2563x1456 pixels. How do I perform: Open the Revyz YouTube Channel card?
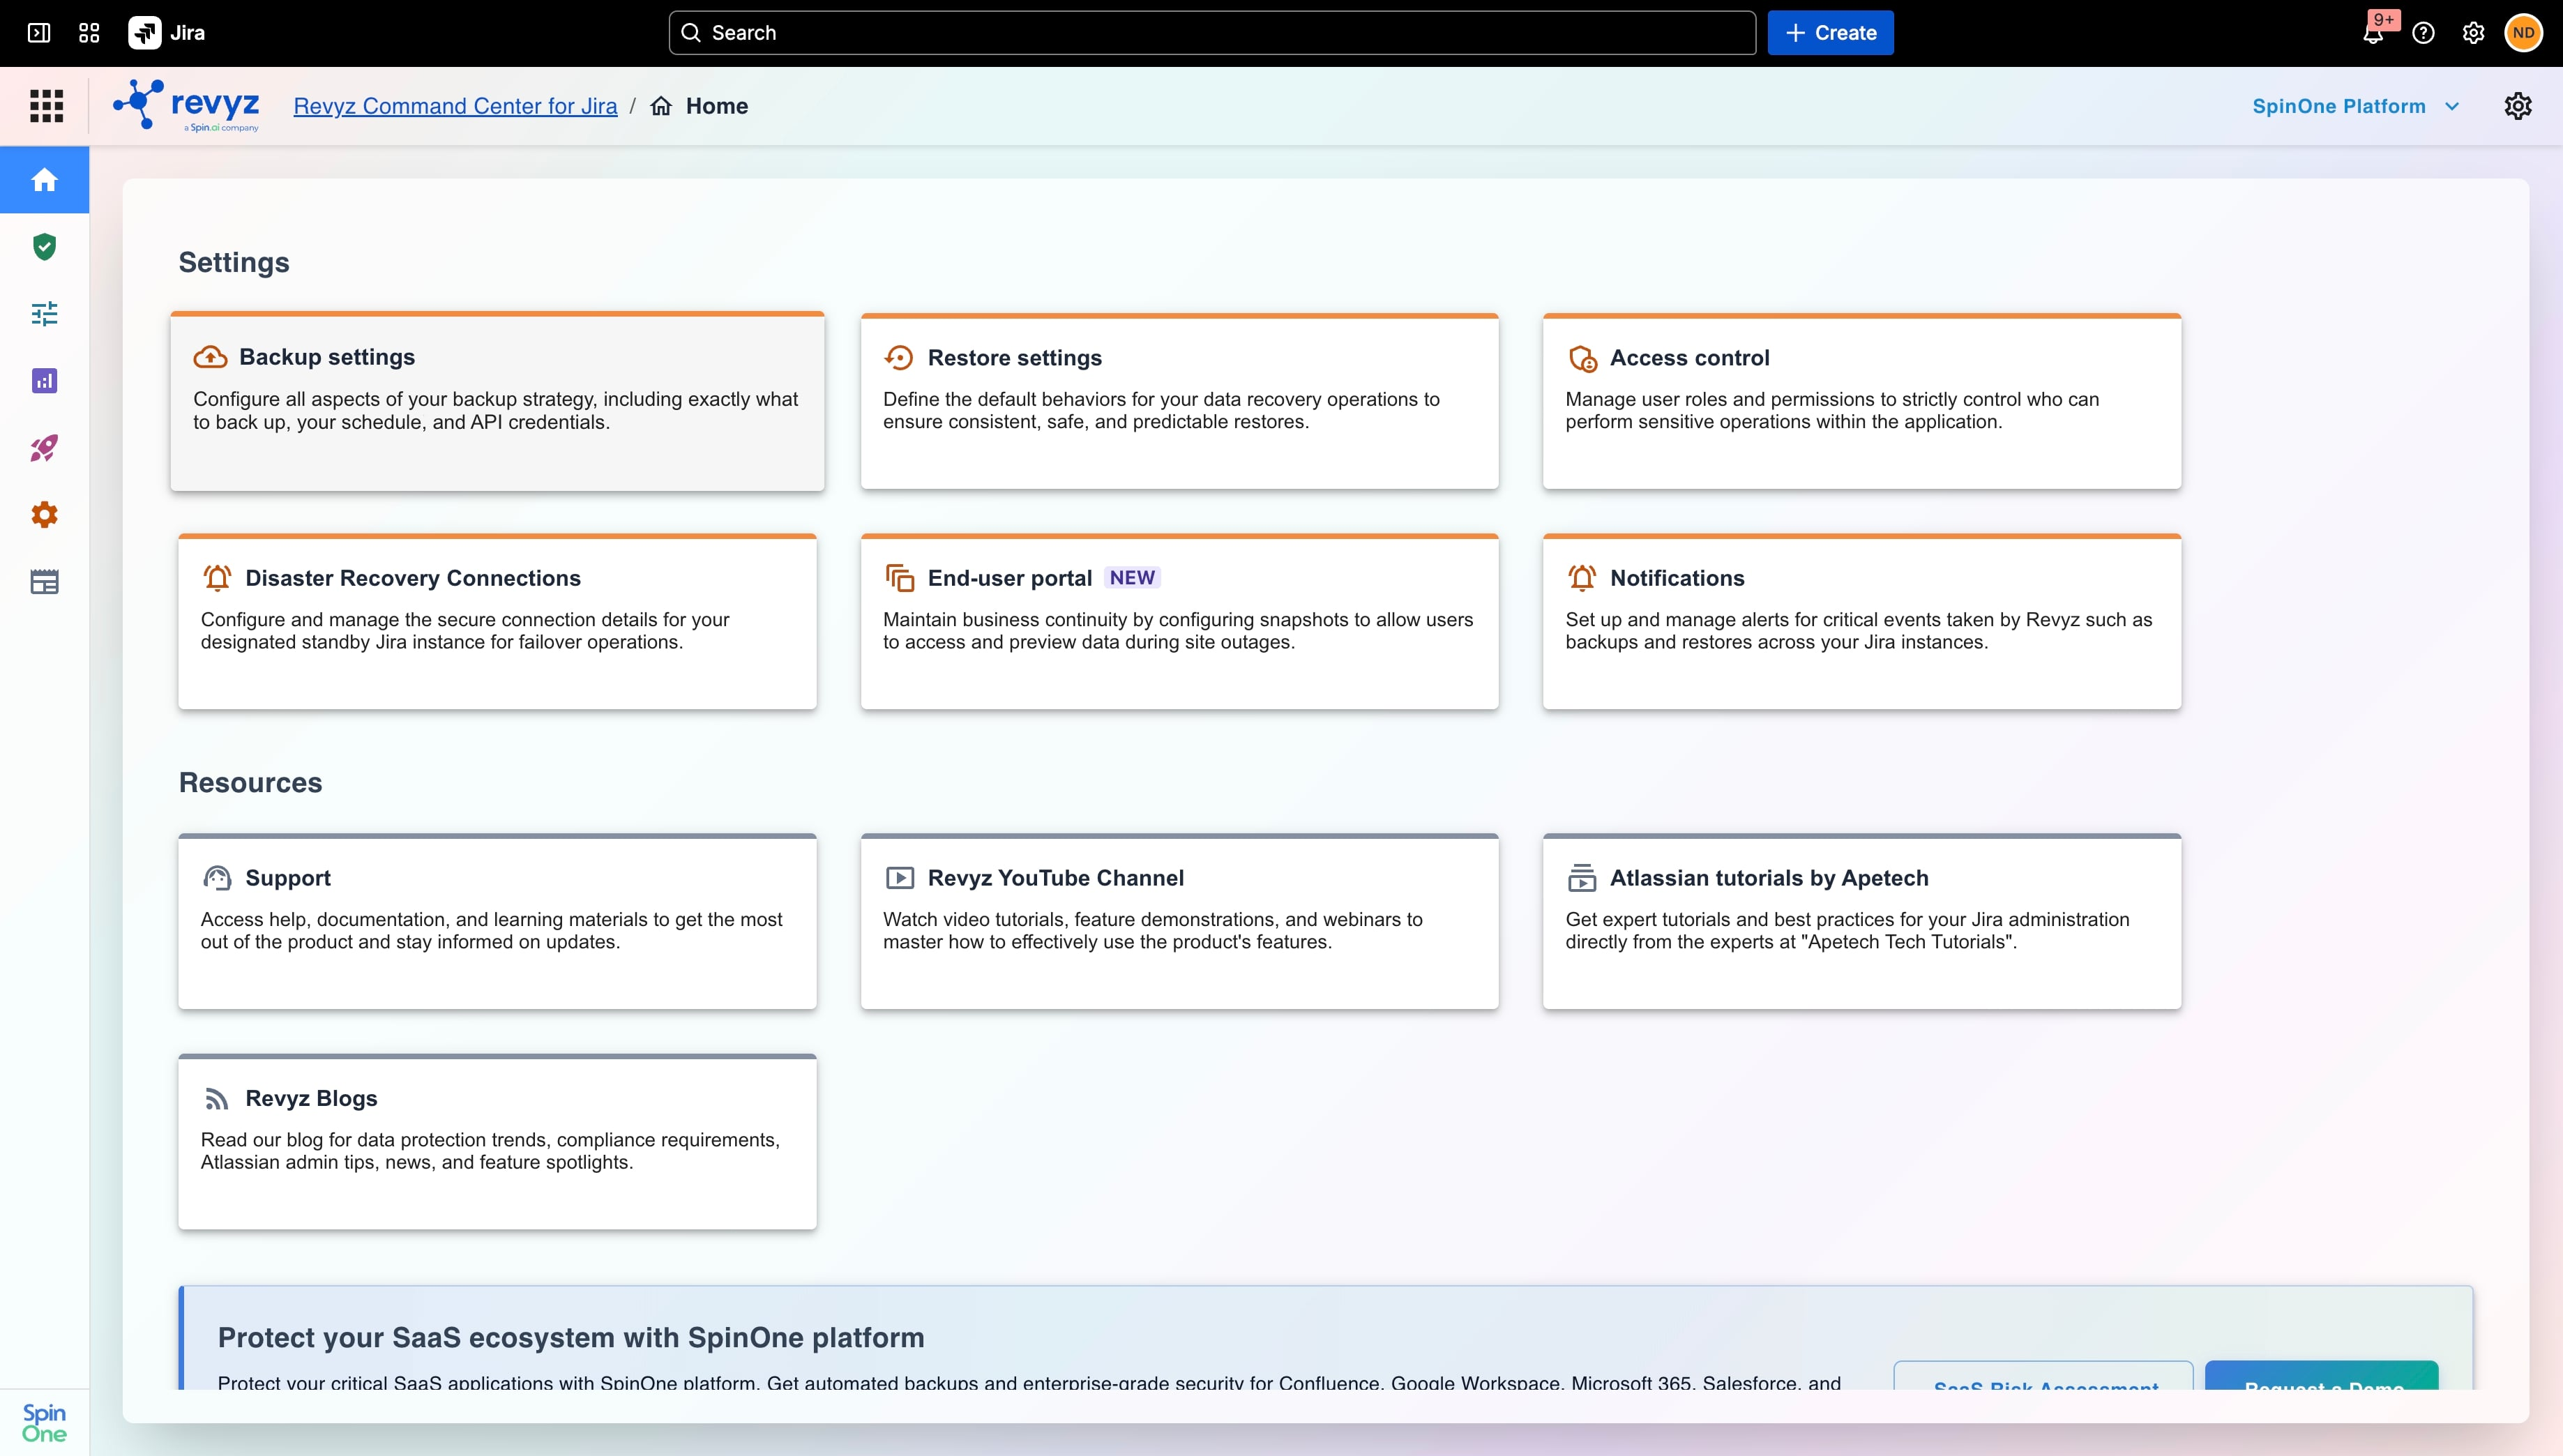point(1179,921)
